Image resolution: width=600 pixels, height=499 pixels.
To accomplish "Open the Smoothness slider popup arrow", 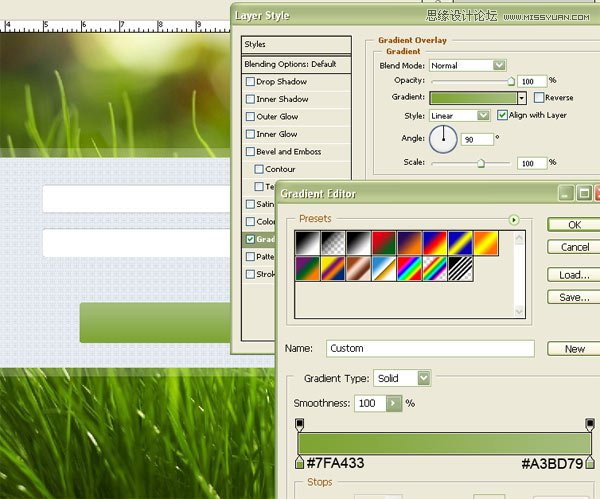I will click(x=394, y=403).
